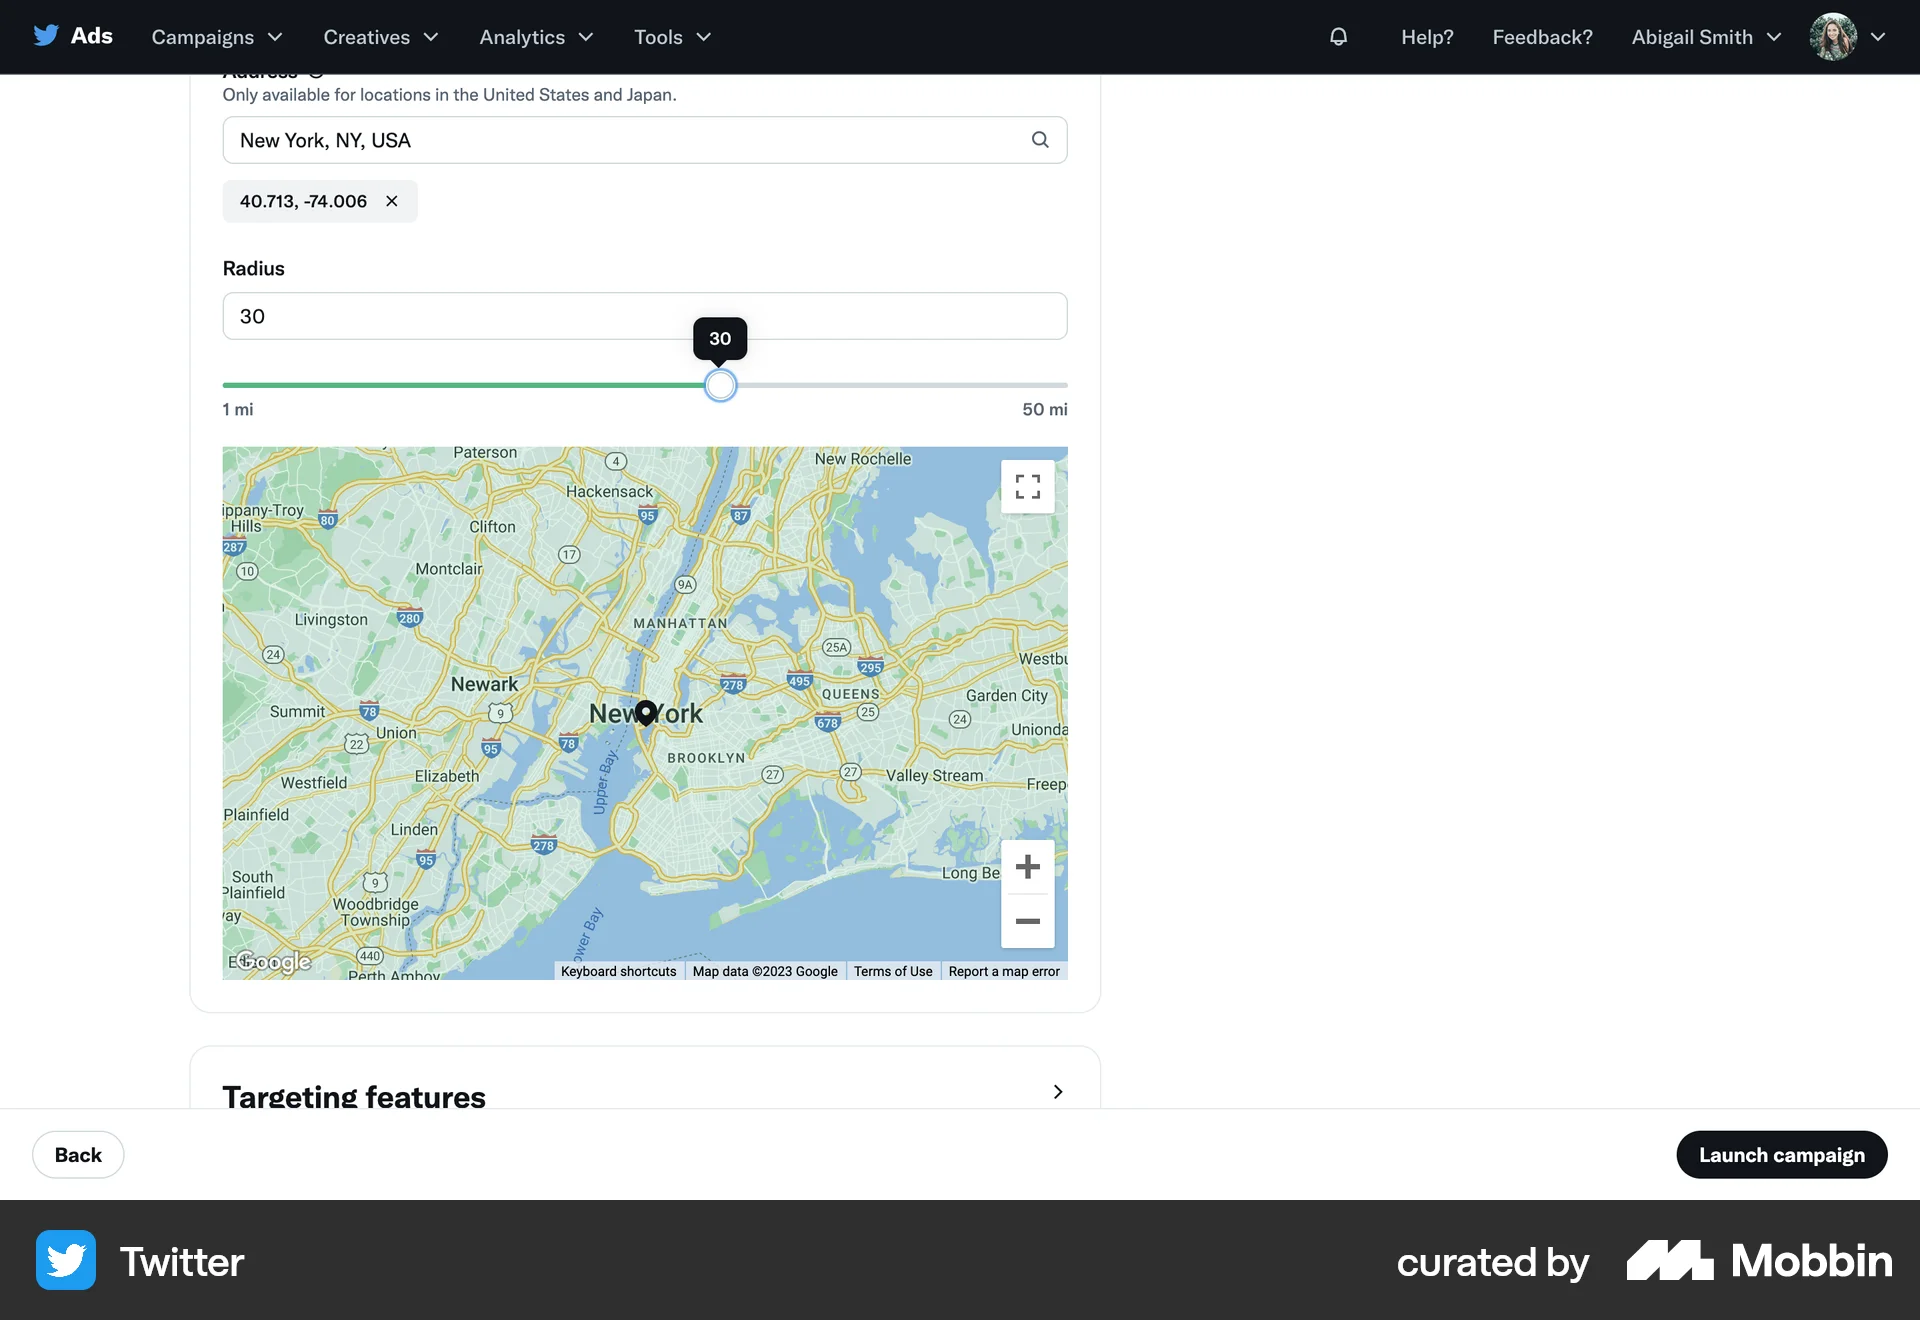1920x1320 pixels.
Task: Click the search magnifier in the address field
Action: (x=1040, y=140)
